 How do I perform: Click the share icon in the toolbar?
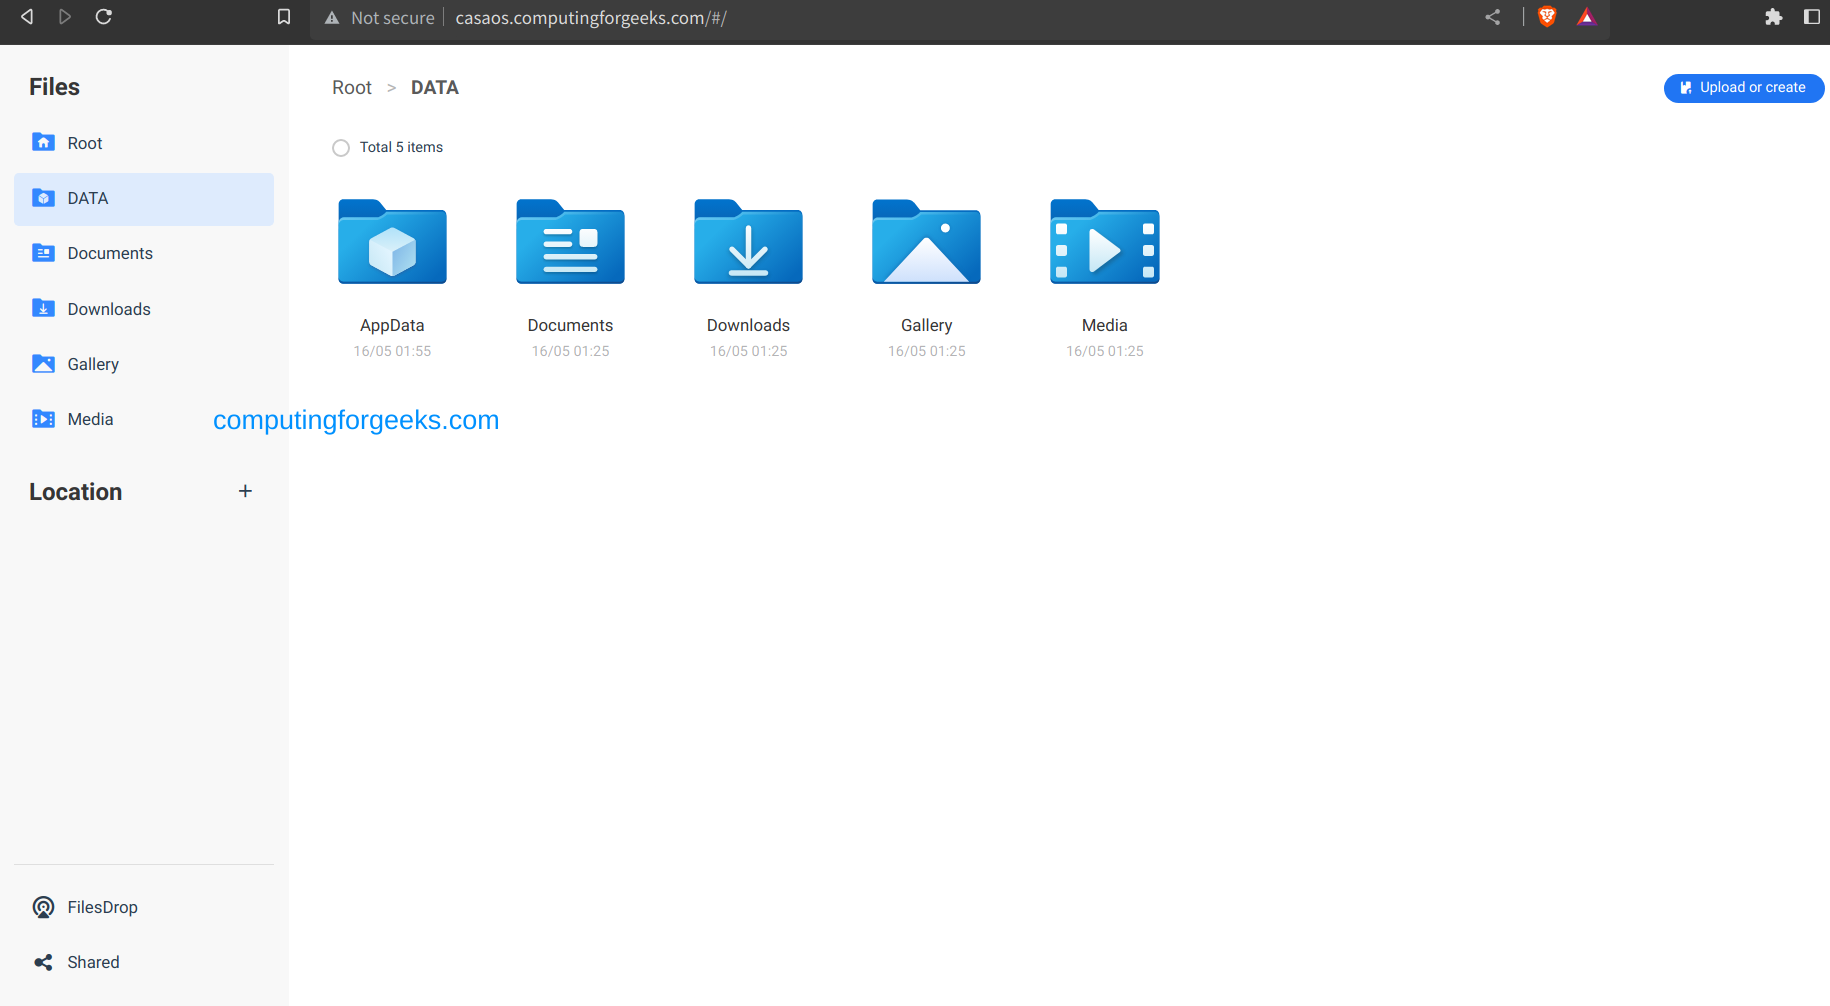coord(1492,17)
